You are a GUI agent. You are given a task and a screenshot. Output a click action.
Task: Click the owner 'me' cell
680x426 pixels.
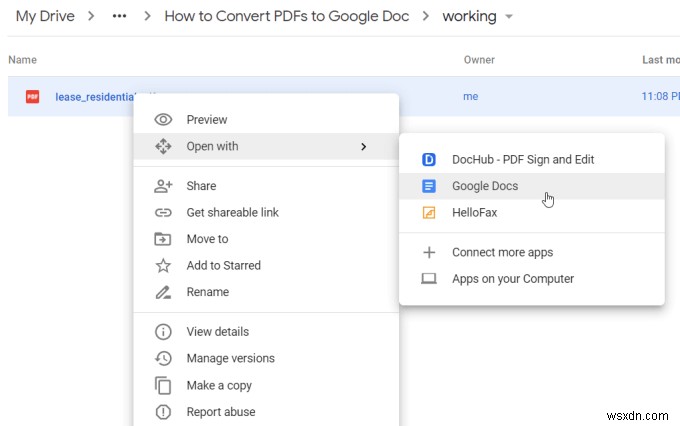coord(471,96)
